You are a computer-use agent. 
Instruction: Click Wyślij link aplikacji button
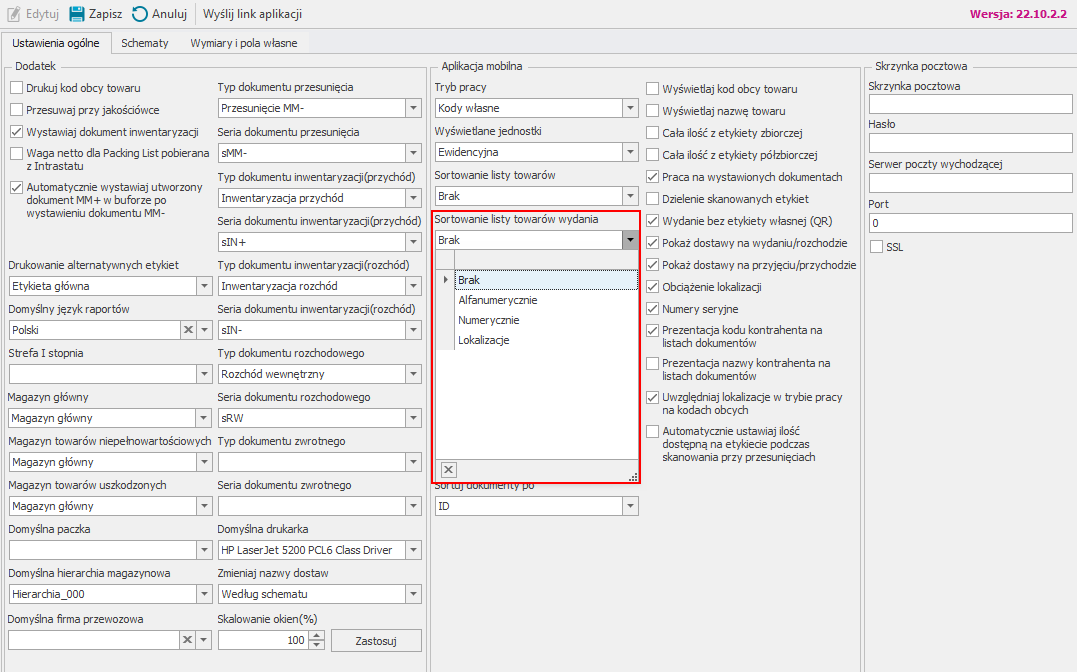click(252, 14)
